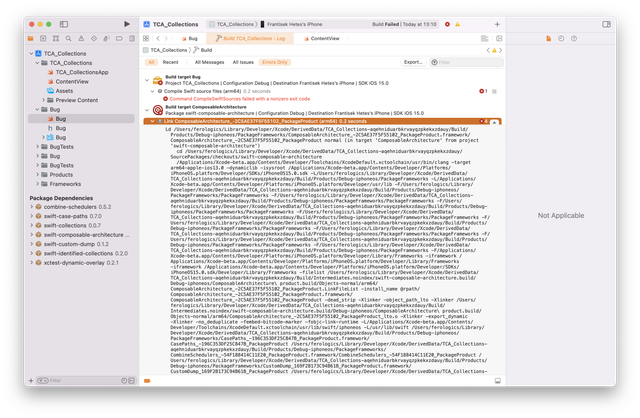
Task: Open the Find navigator magnifier icon
Action: click(69, 38)
